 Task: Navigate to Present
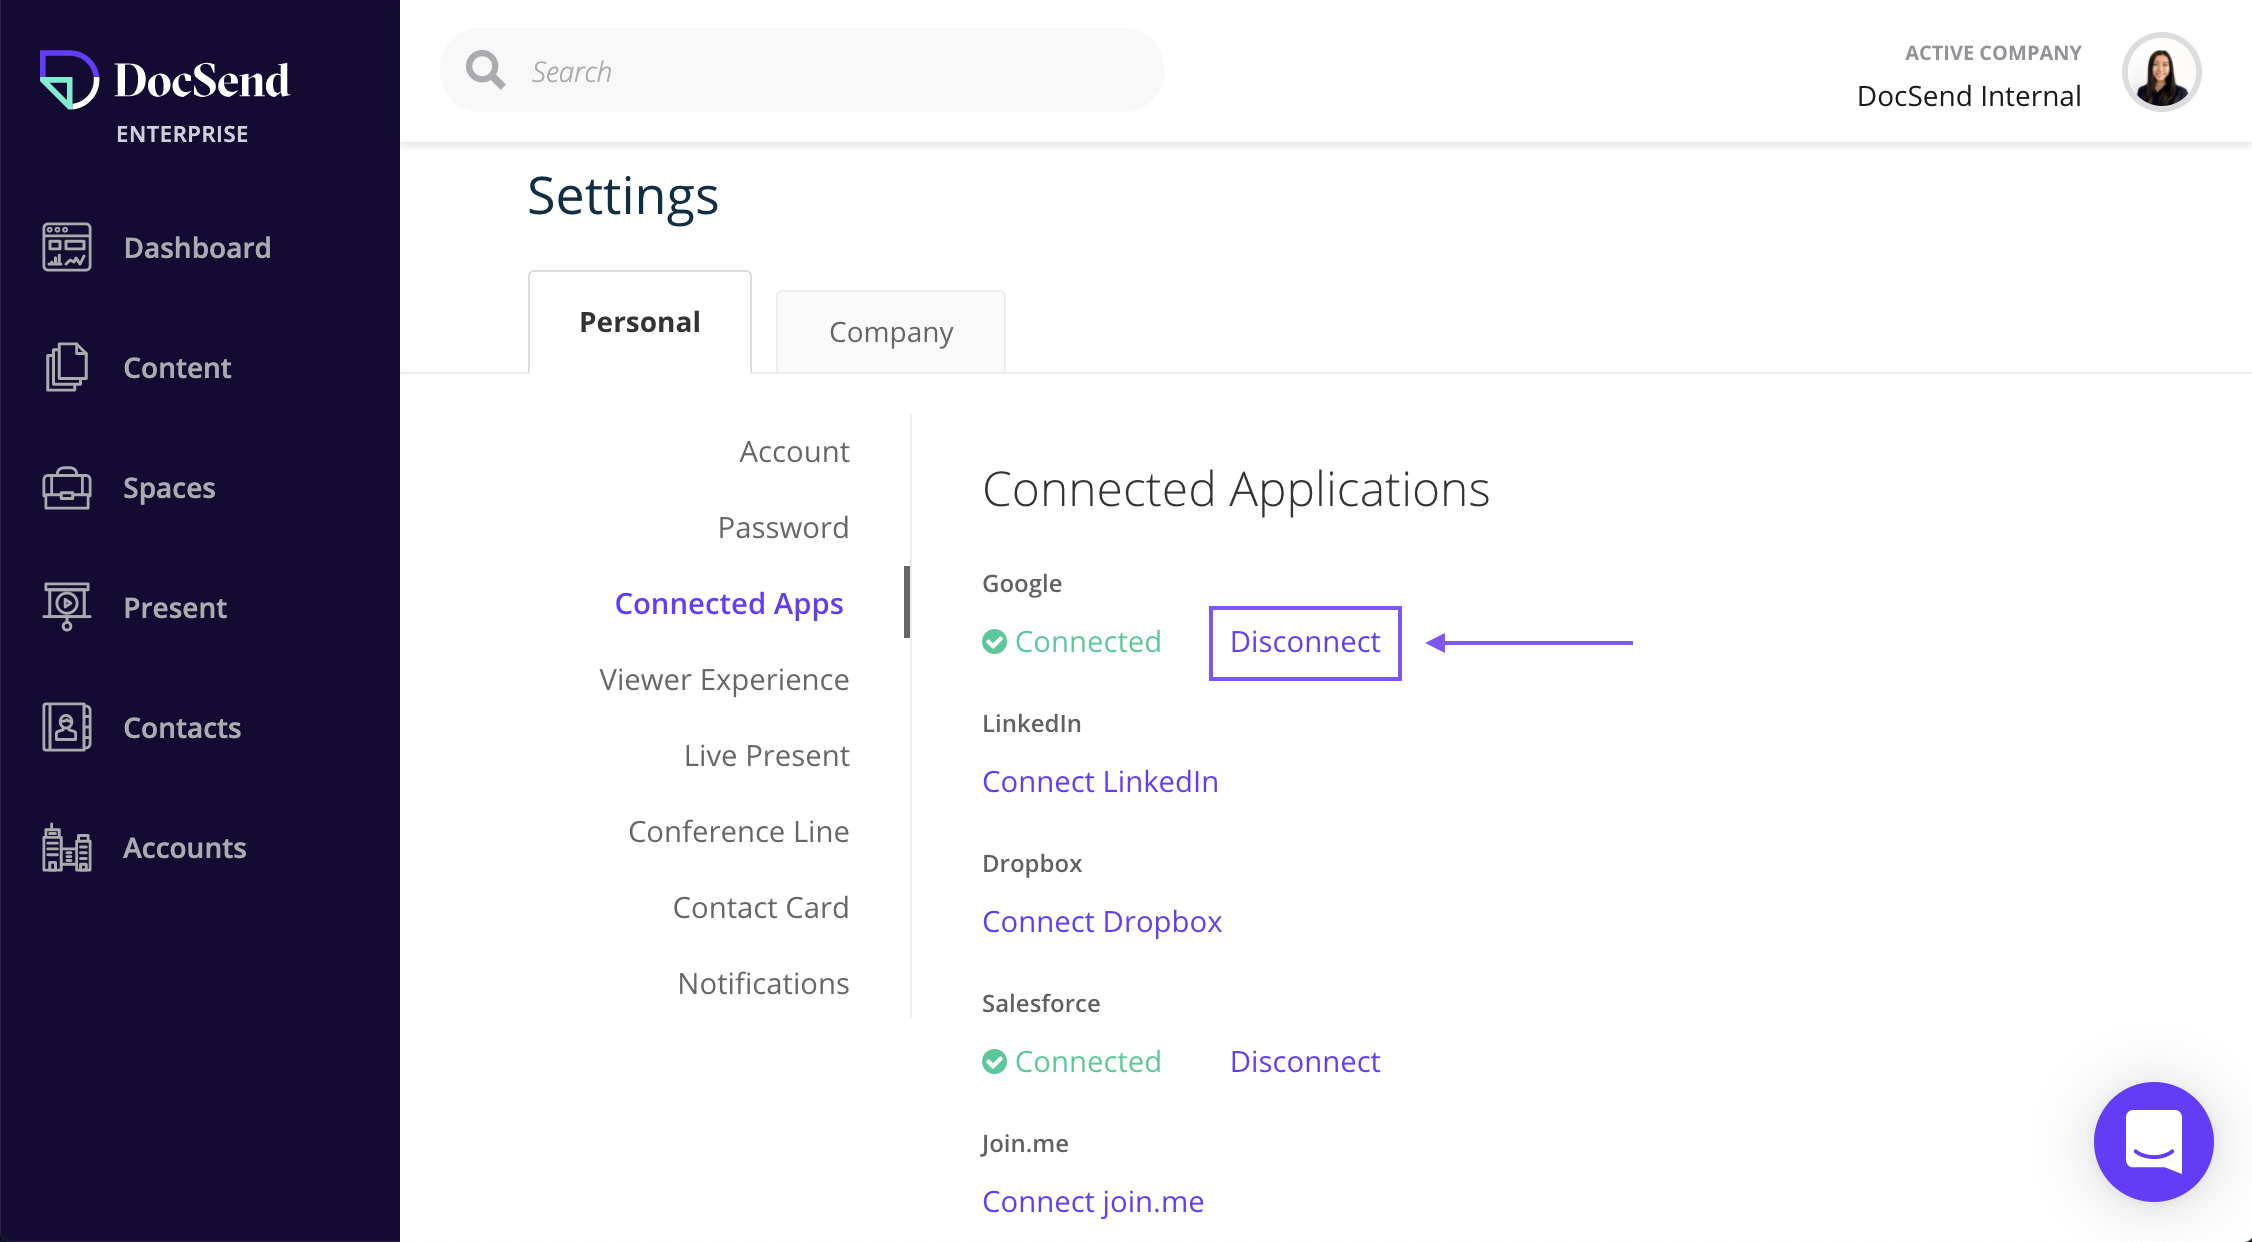(x=175, y=608)
